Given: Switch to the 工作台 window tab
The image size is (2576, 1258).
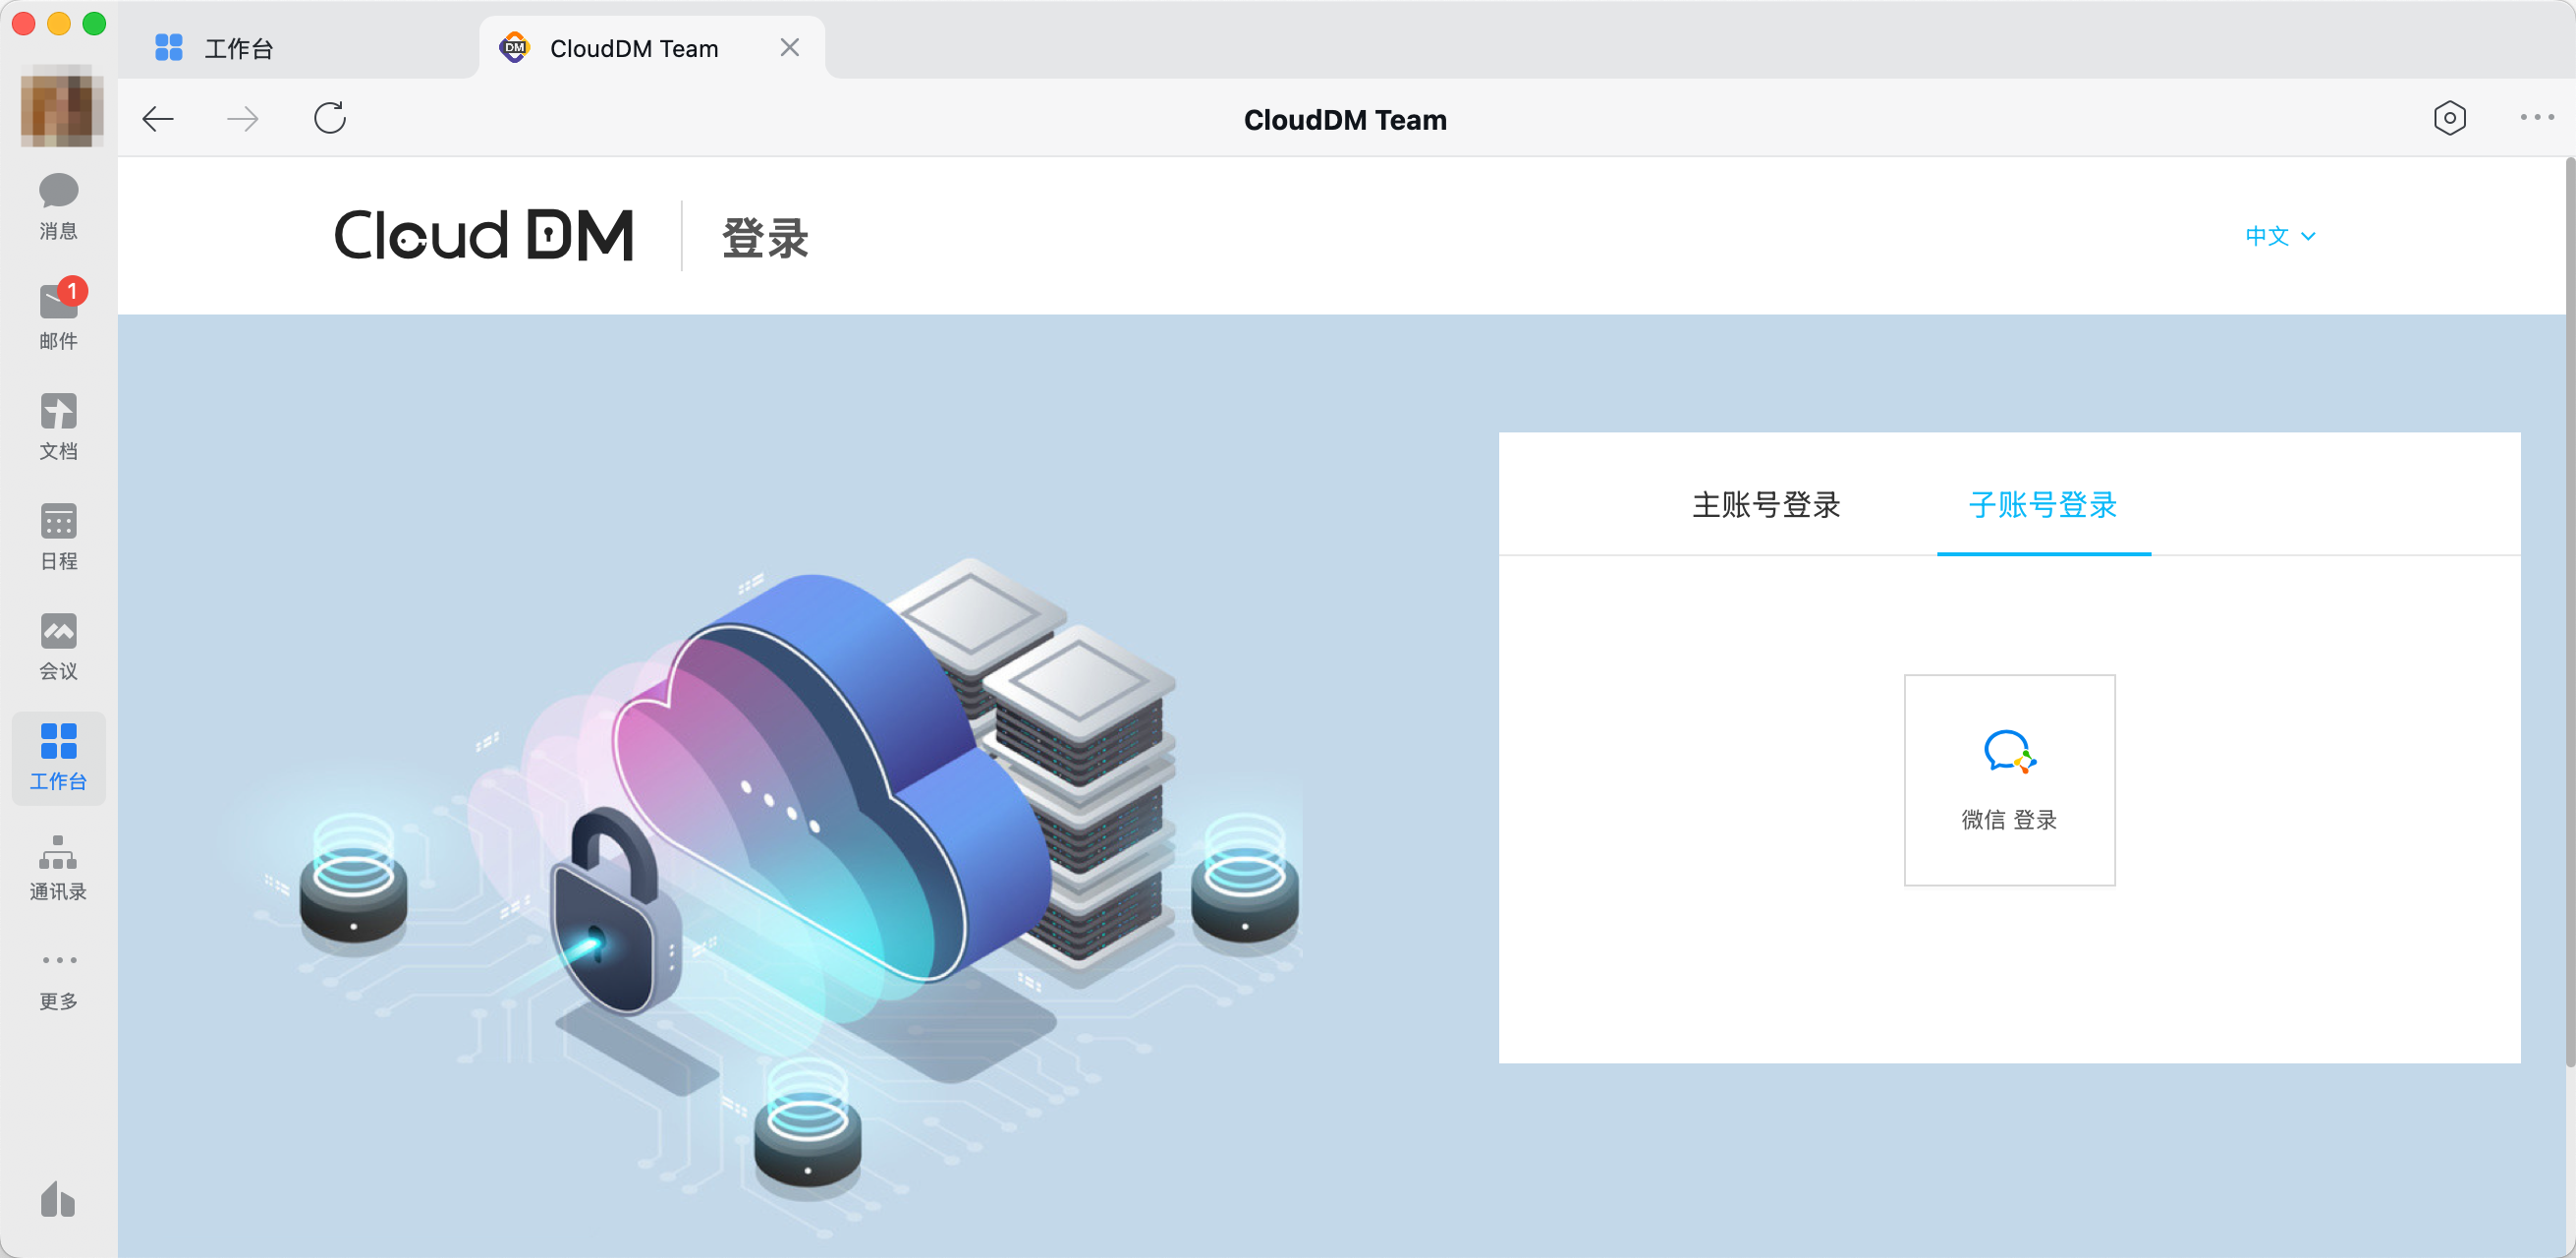Looking at the screenshot, I should (237, 48).
